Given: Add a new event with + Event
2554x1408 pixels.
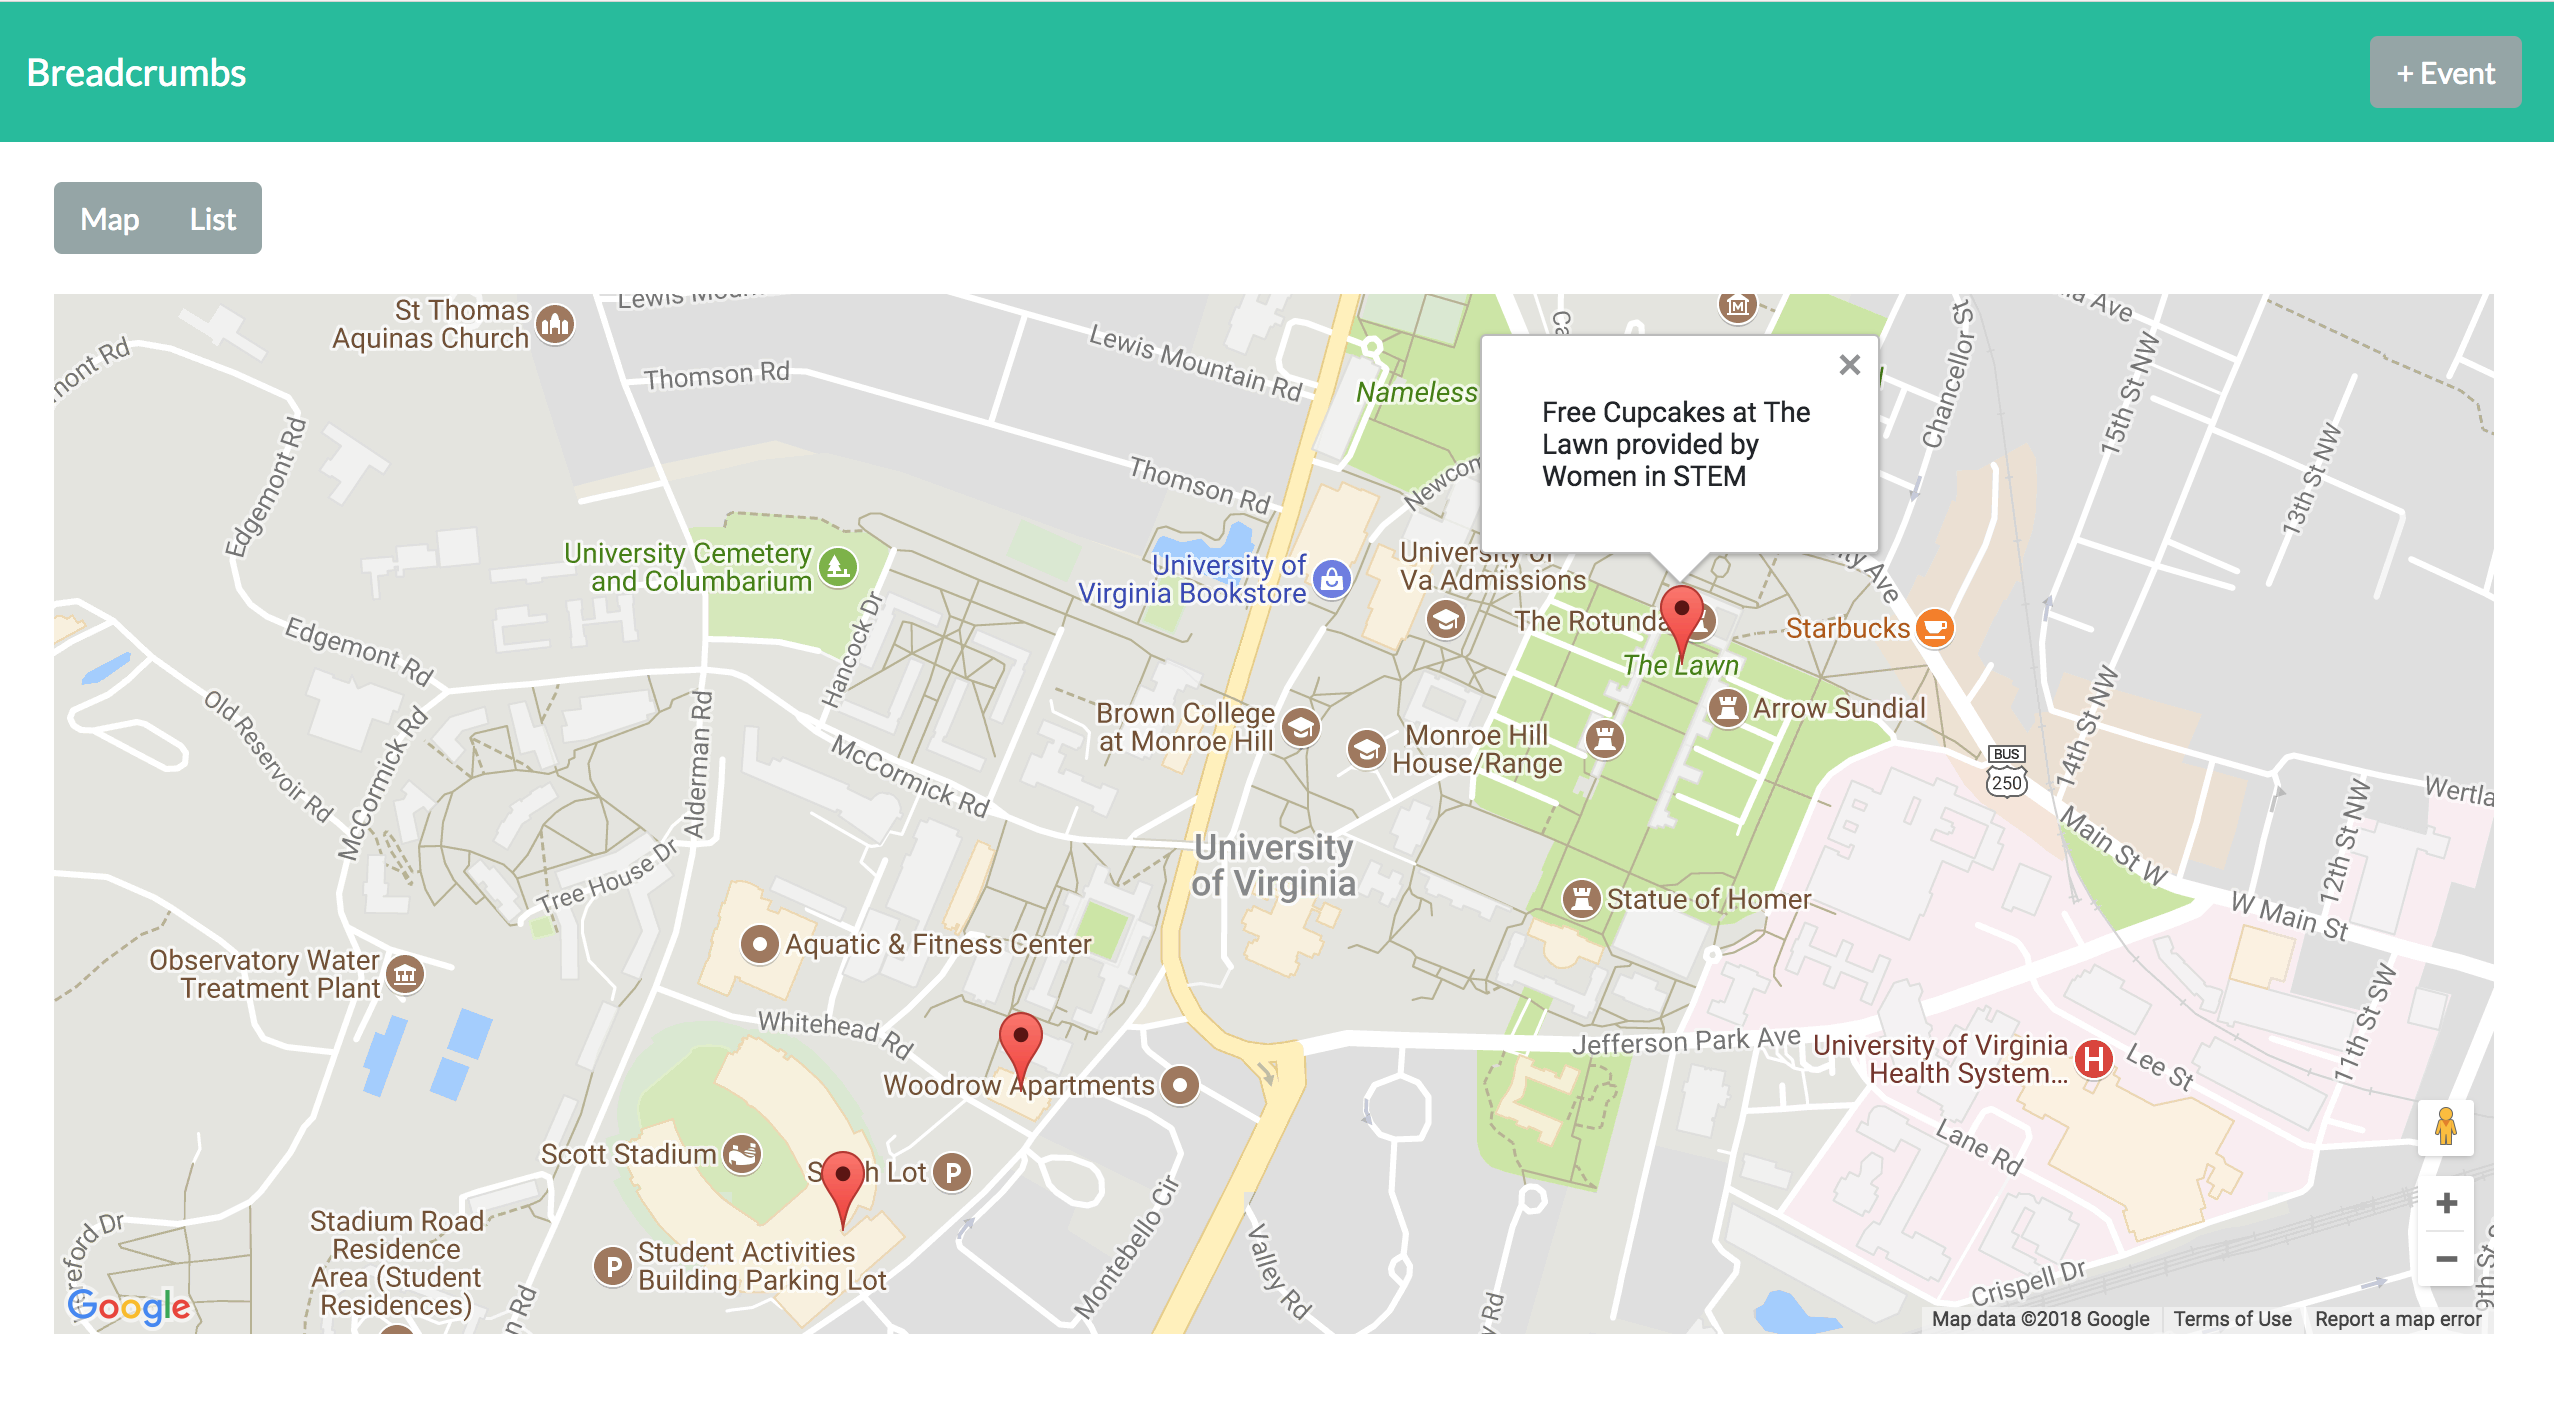Looking at the screenshot, I should point(2445,73).
